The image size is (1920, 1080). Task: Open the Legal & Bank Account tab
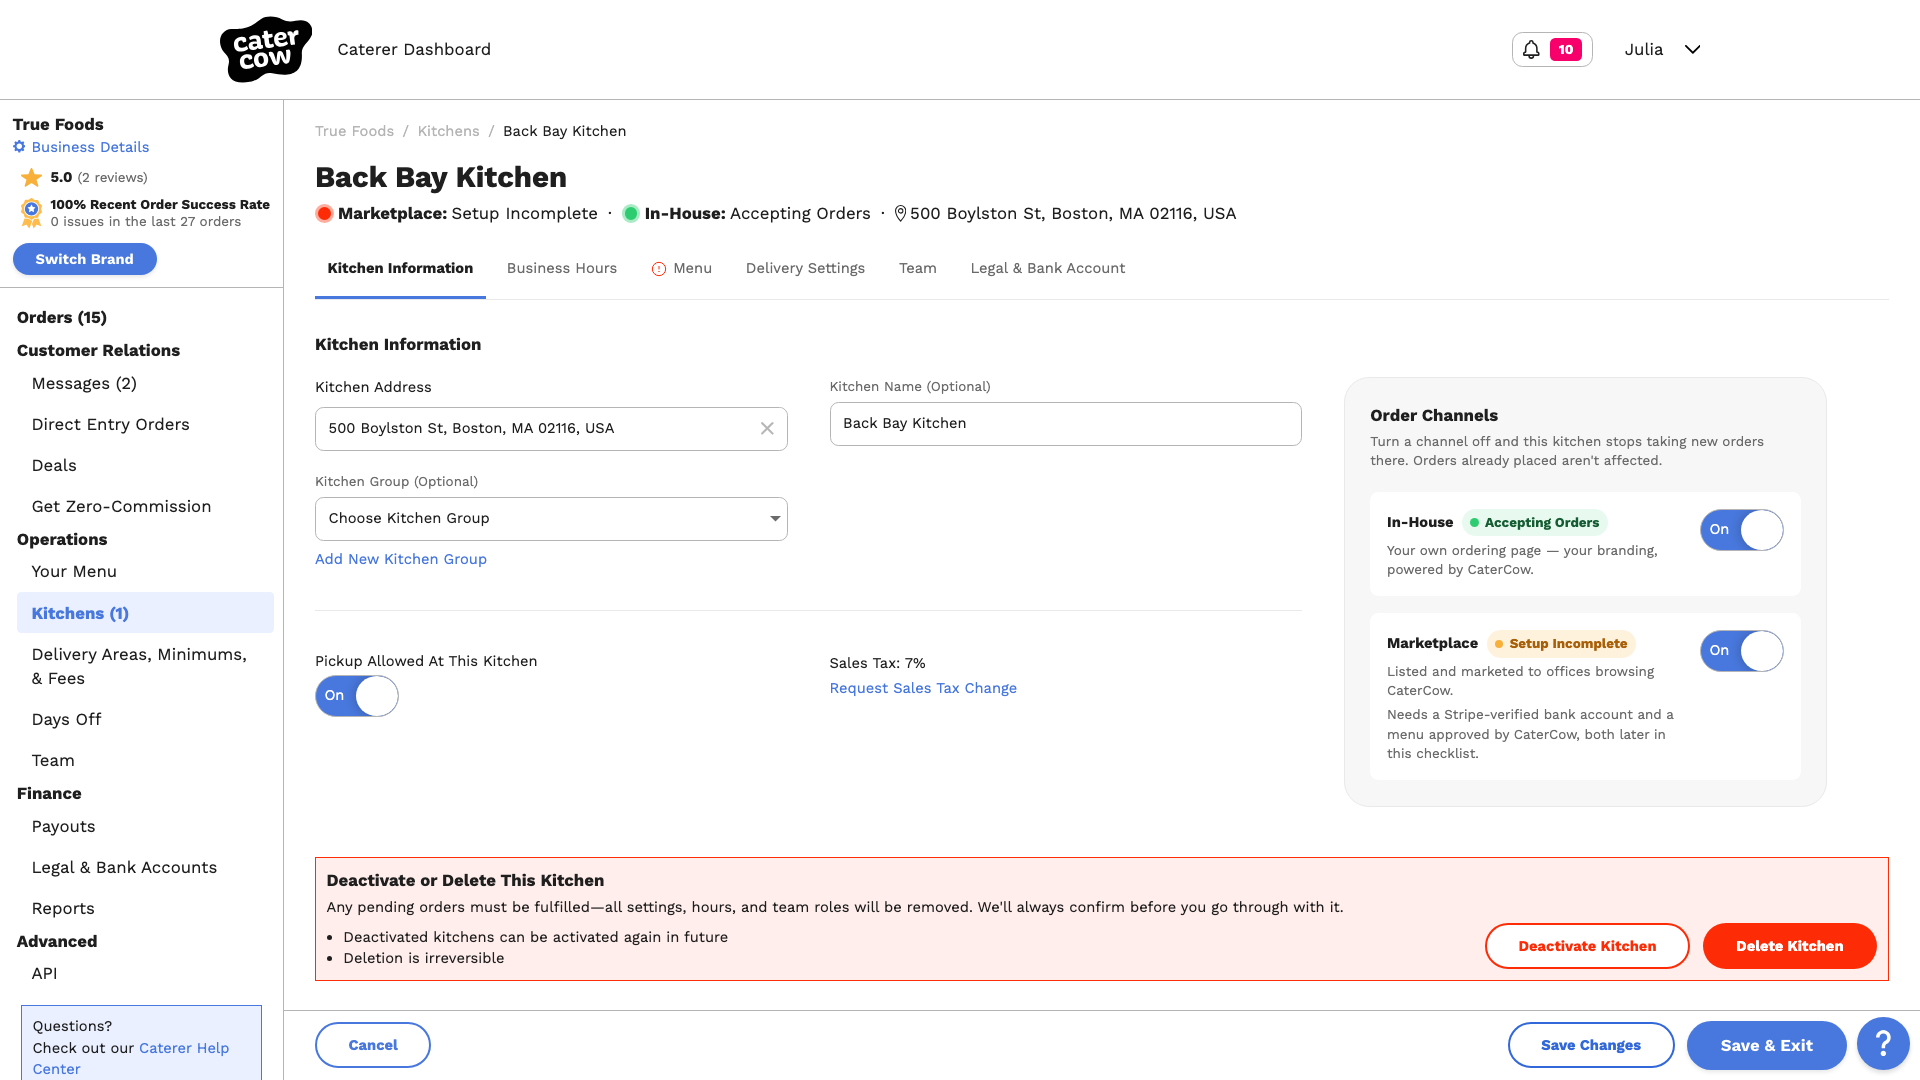pyautogui.click(x=1048, y=268)
